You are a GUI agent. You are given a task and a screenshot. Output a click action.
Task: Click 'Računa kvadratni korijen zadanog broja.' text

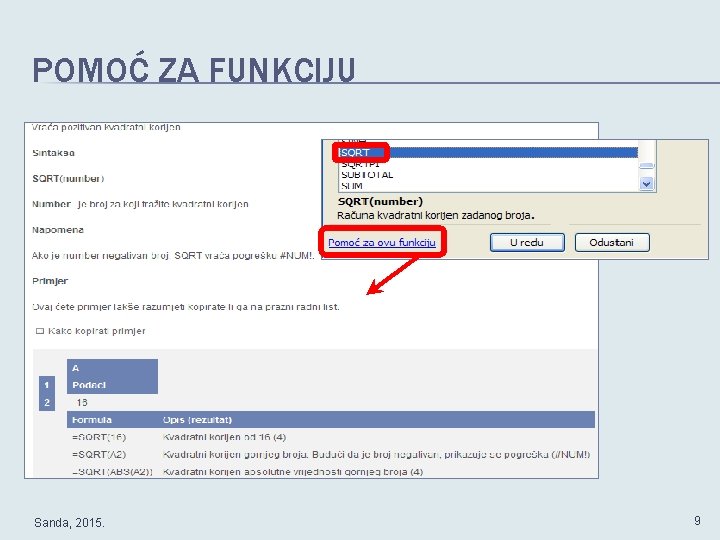(x=436, y=215)
